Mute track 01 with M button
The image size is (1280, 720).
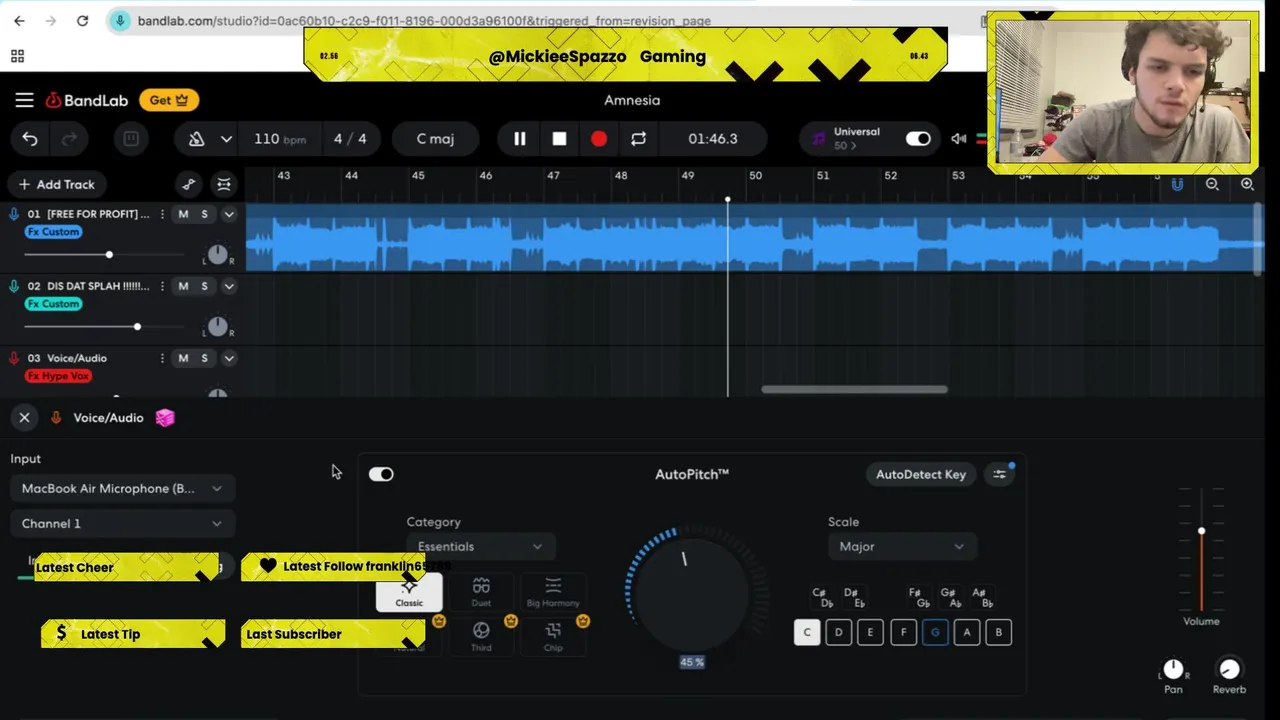coord(183,214)
